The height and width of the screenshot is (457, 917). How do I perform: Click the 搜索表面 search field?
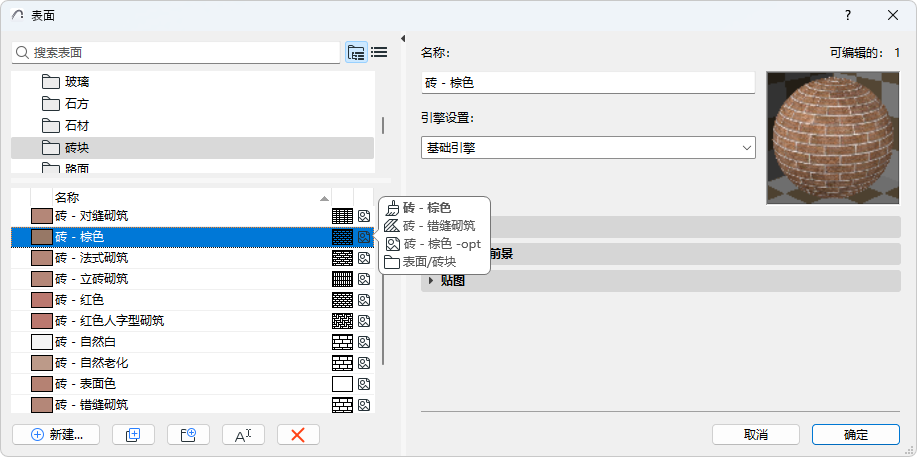[175, 53]
